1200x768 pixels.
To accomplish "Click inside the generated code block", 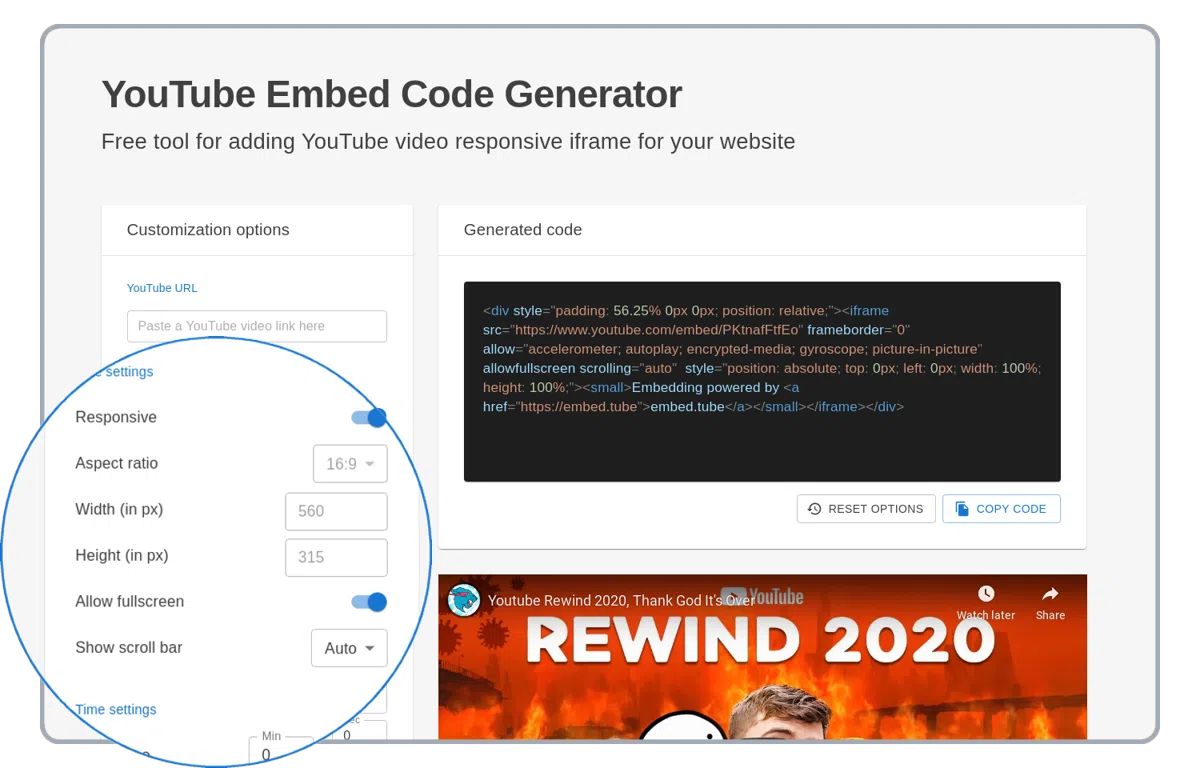I will (x=761, y=440).
